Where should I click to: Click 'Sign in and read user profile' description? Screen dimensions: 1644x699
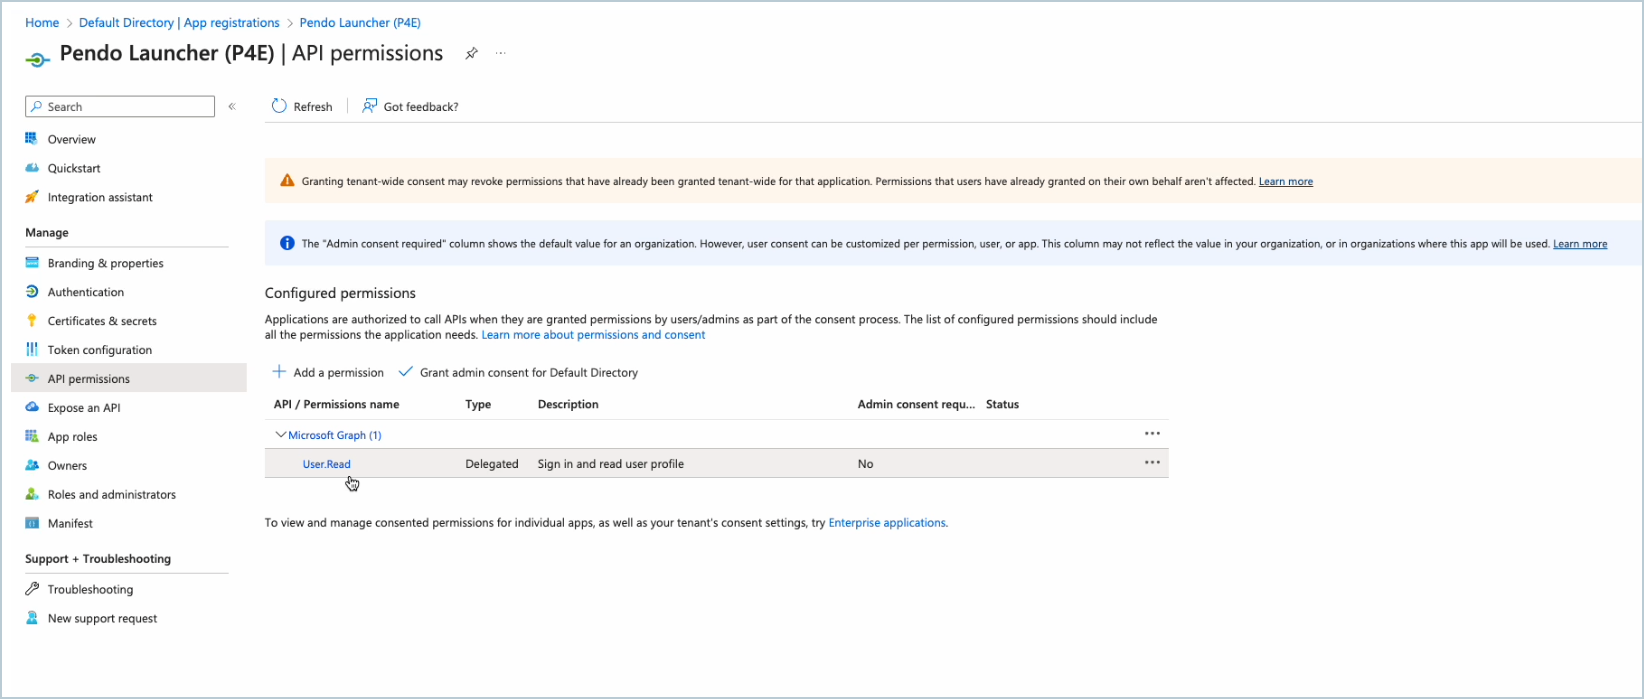tap(611, 464)
